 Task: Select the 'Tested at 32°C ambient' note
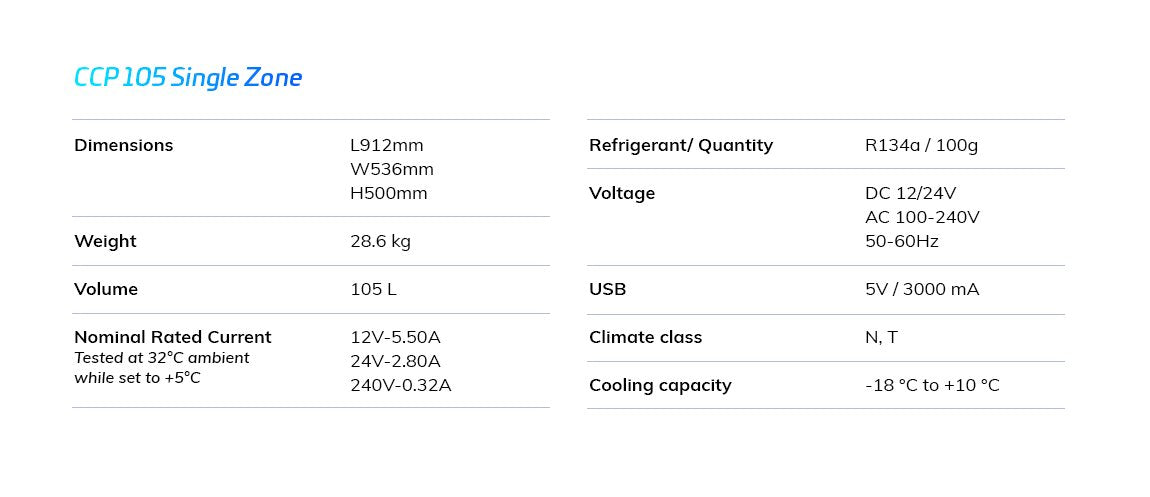click(161, 358)
